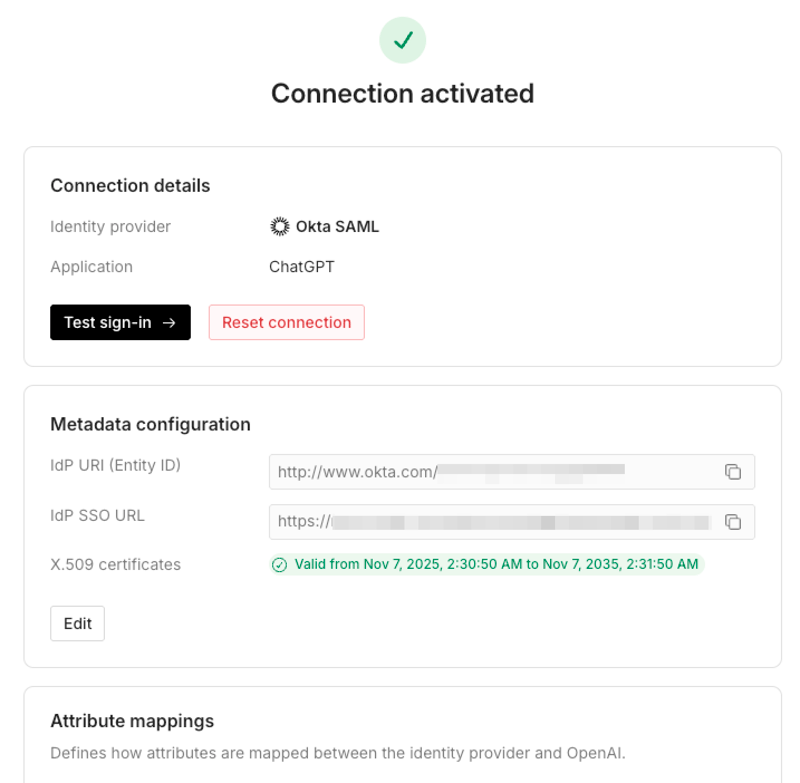This screenshot has height=783, width=800.
Task: Select the Okta SAML provider text
Action: [337, 227]
